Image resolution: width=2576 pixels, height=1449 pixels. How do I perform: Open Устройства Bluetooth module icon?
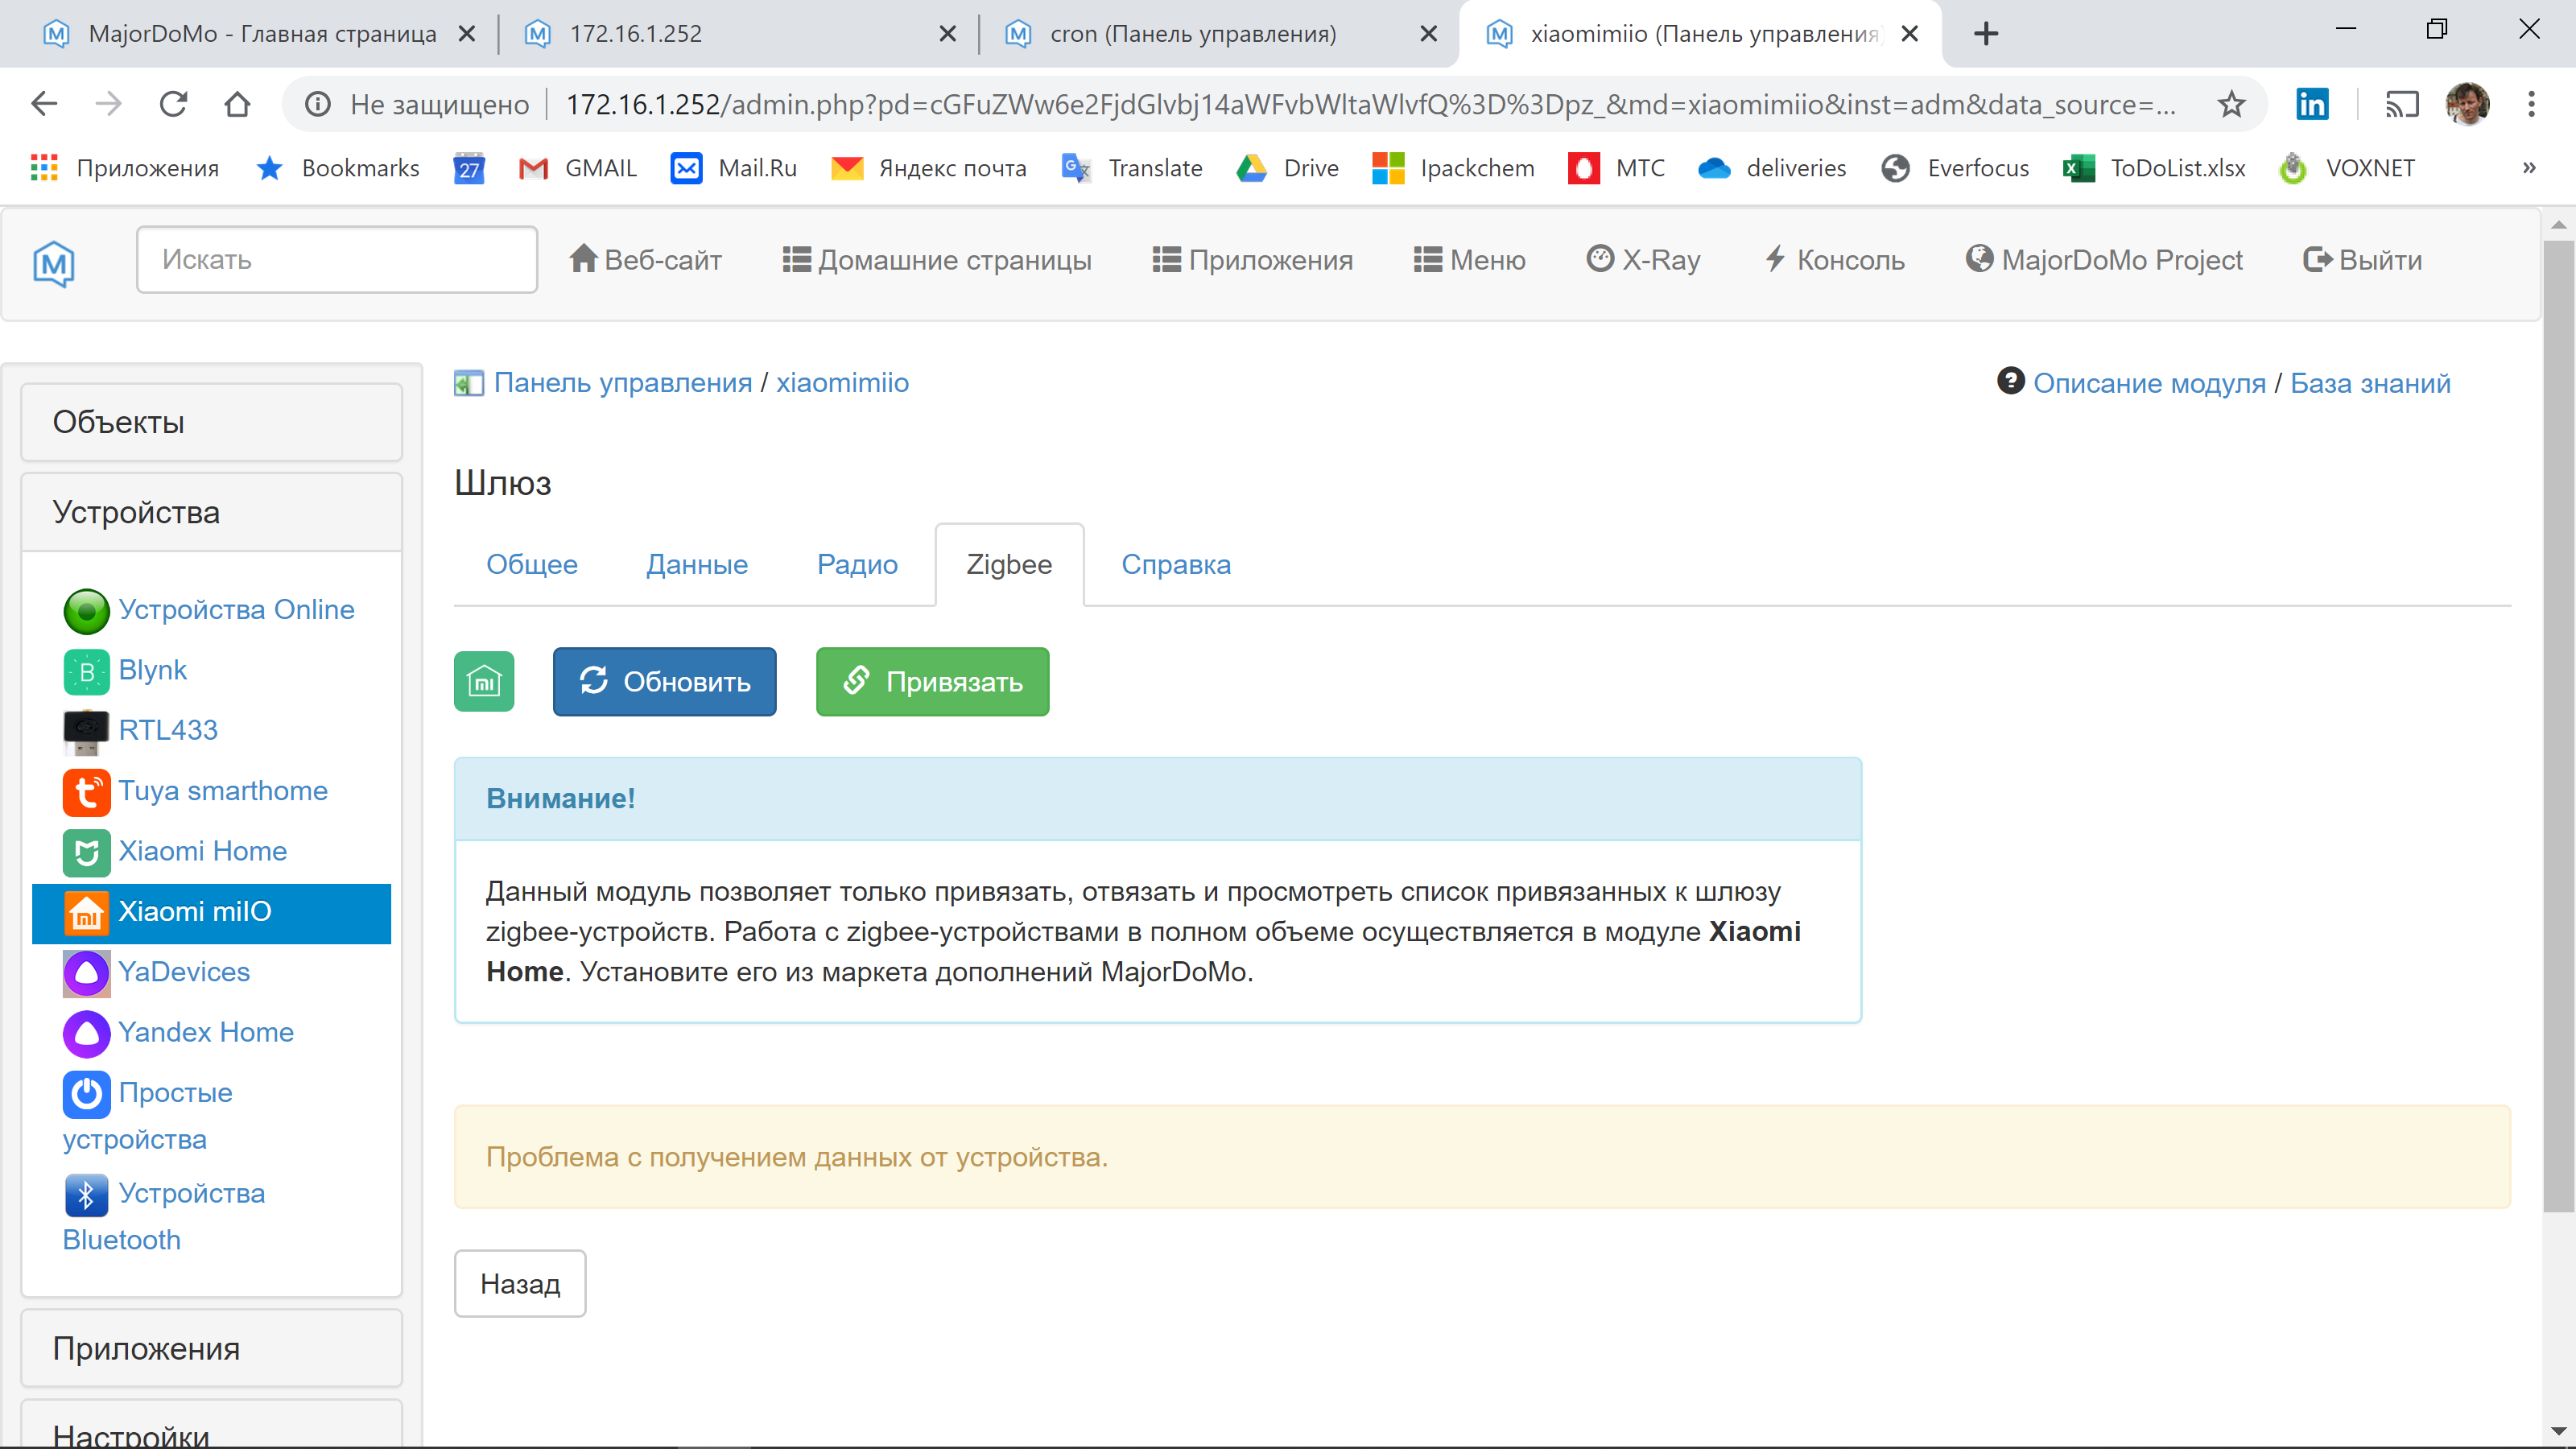pyautogui.click(x=86, y=1193)
